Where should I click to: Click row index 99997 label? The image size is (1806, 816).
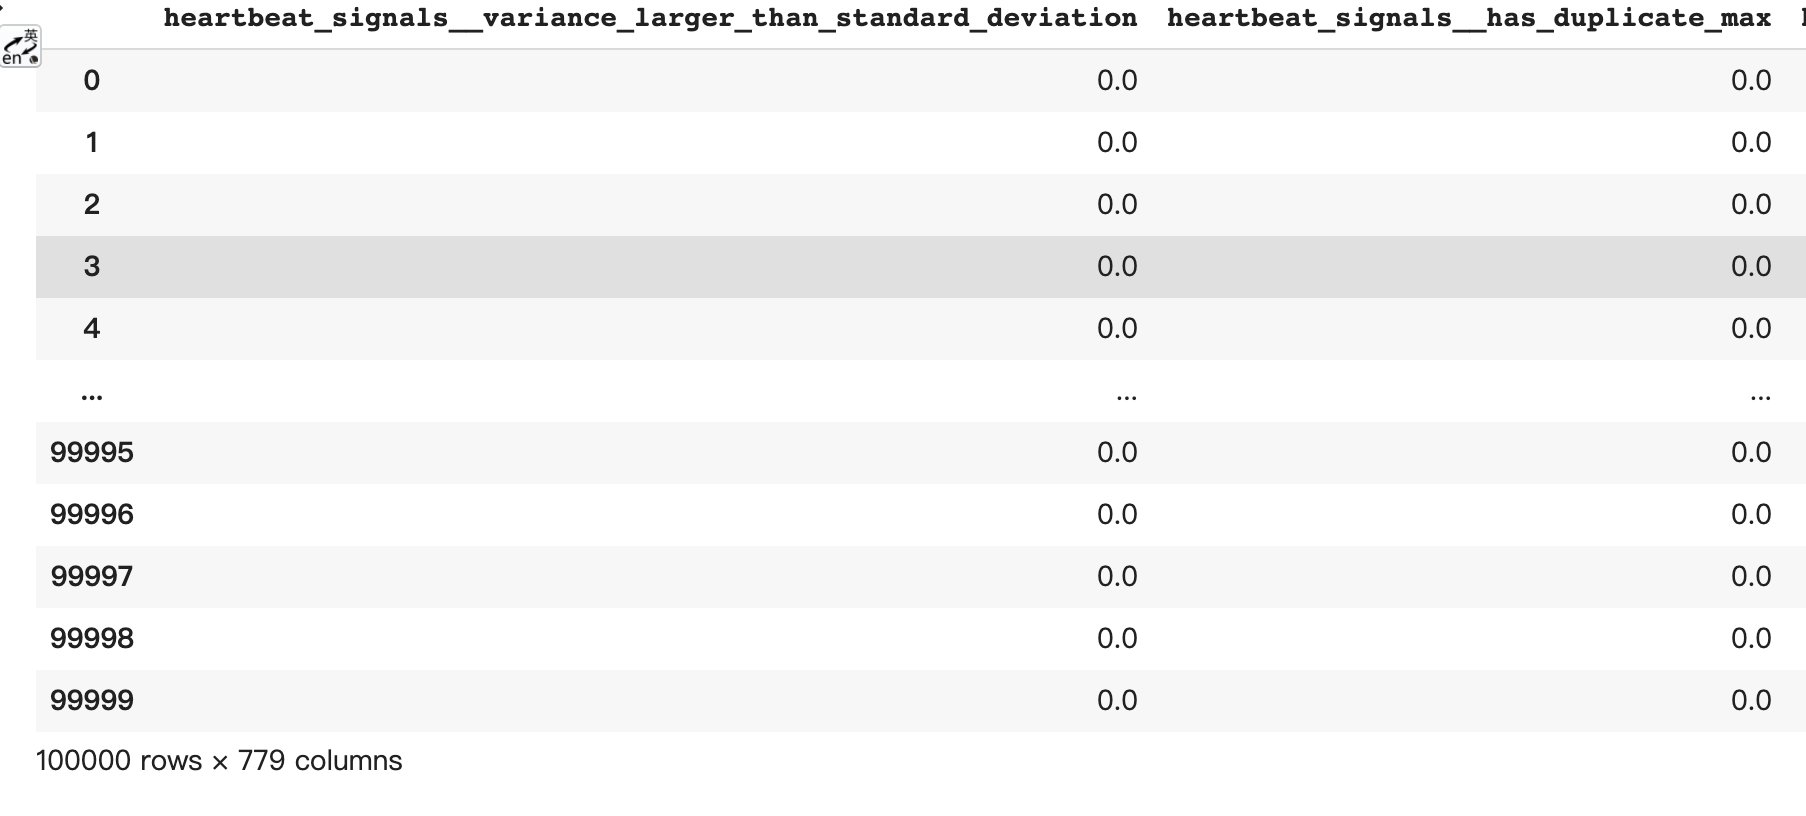[x=91, y=577]
